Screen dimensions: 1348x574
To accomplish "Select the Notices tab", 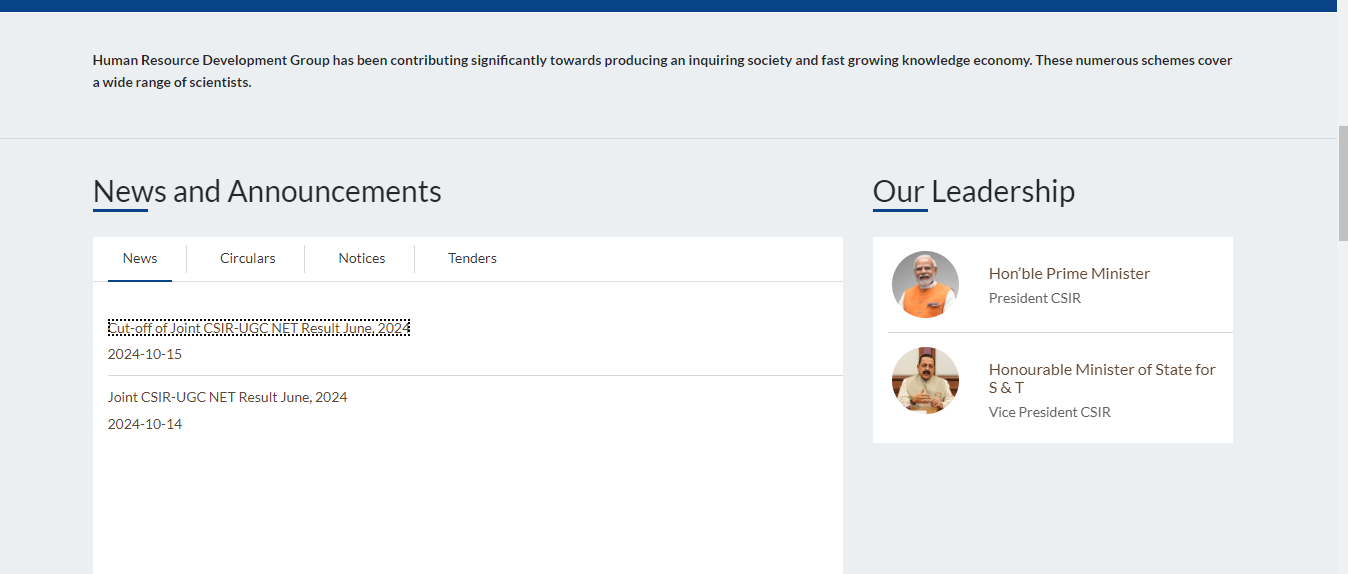I will click(x=361, y=258).
